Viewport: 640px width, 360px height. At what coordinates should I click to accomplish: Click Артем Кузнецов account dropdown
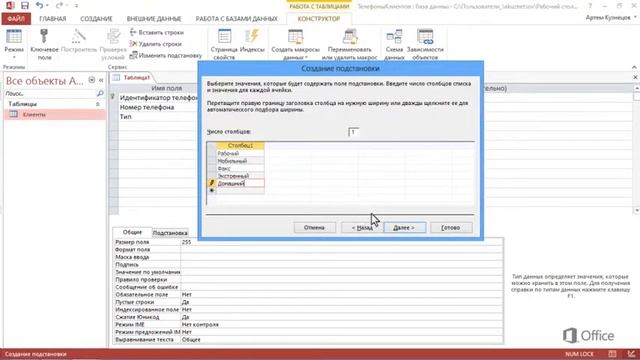click(611, 18)
